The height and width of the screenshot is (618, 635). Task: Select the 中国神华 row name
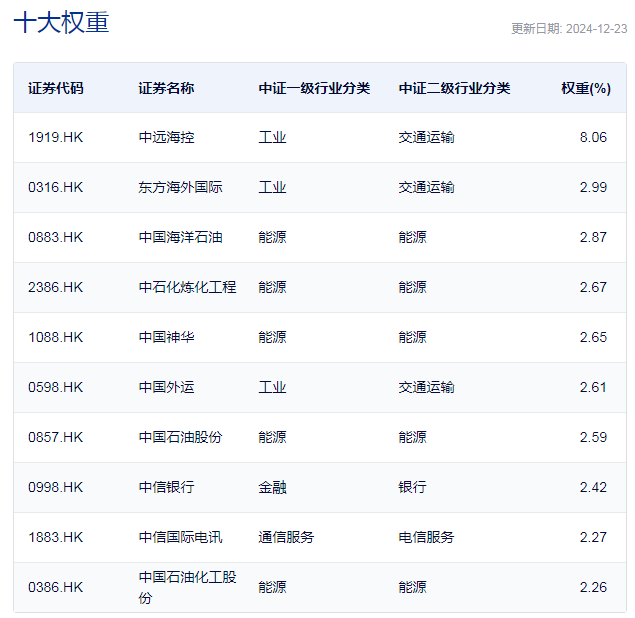pos(166,337)
